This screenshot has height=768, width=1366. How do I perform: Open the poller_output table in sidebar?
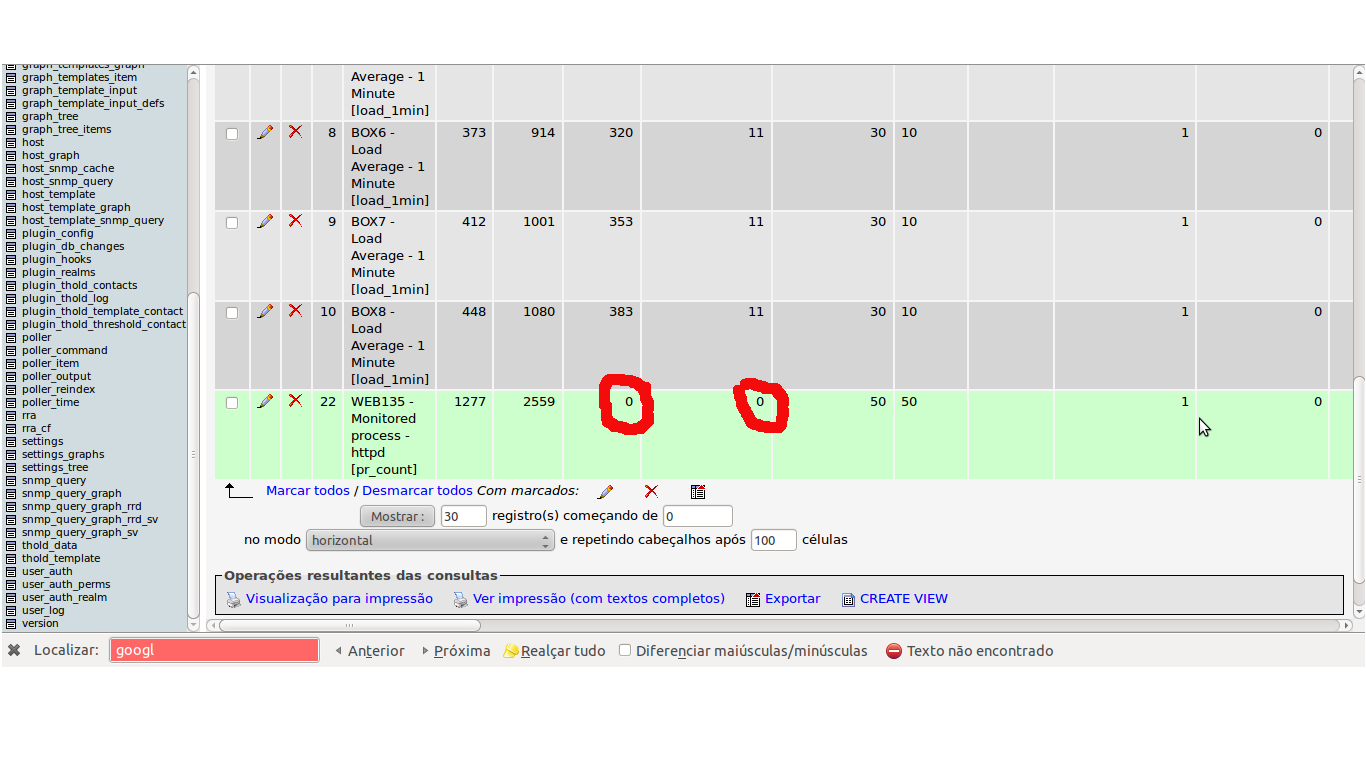tap(56, 376)
